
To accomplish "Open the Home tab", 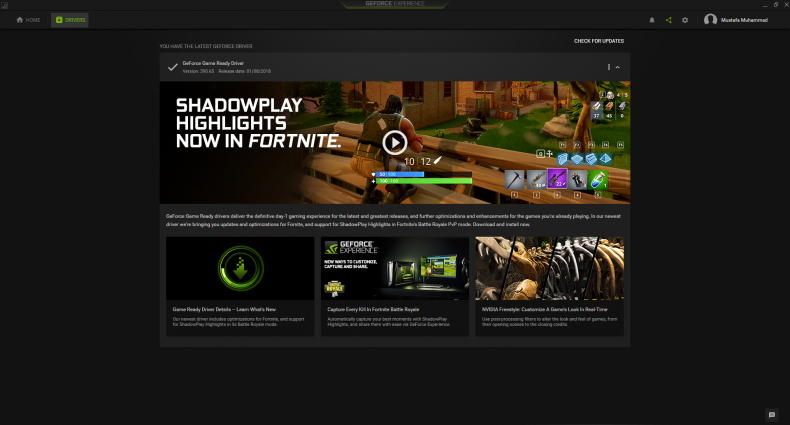I will click(x=28, y=20).
